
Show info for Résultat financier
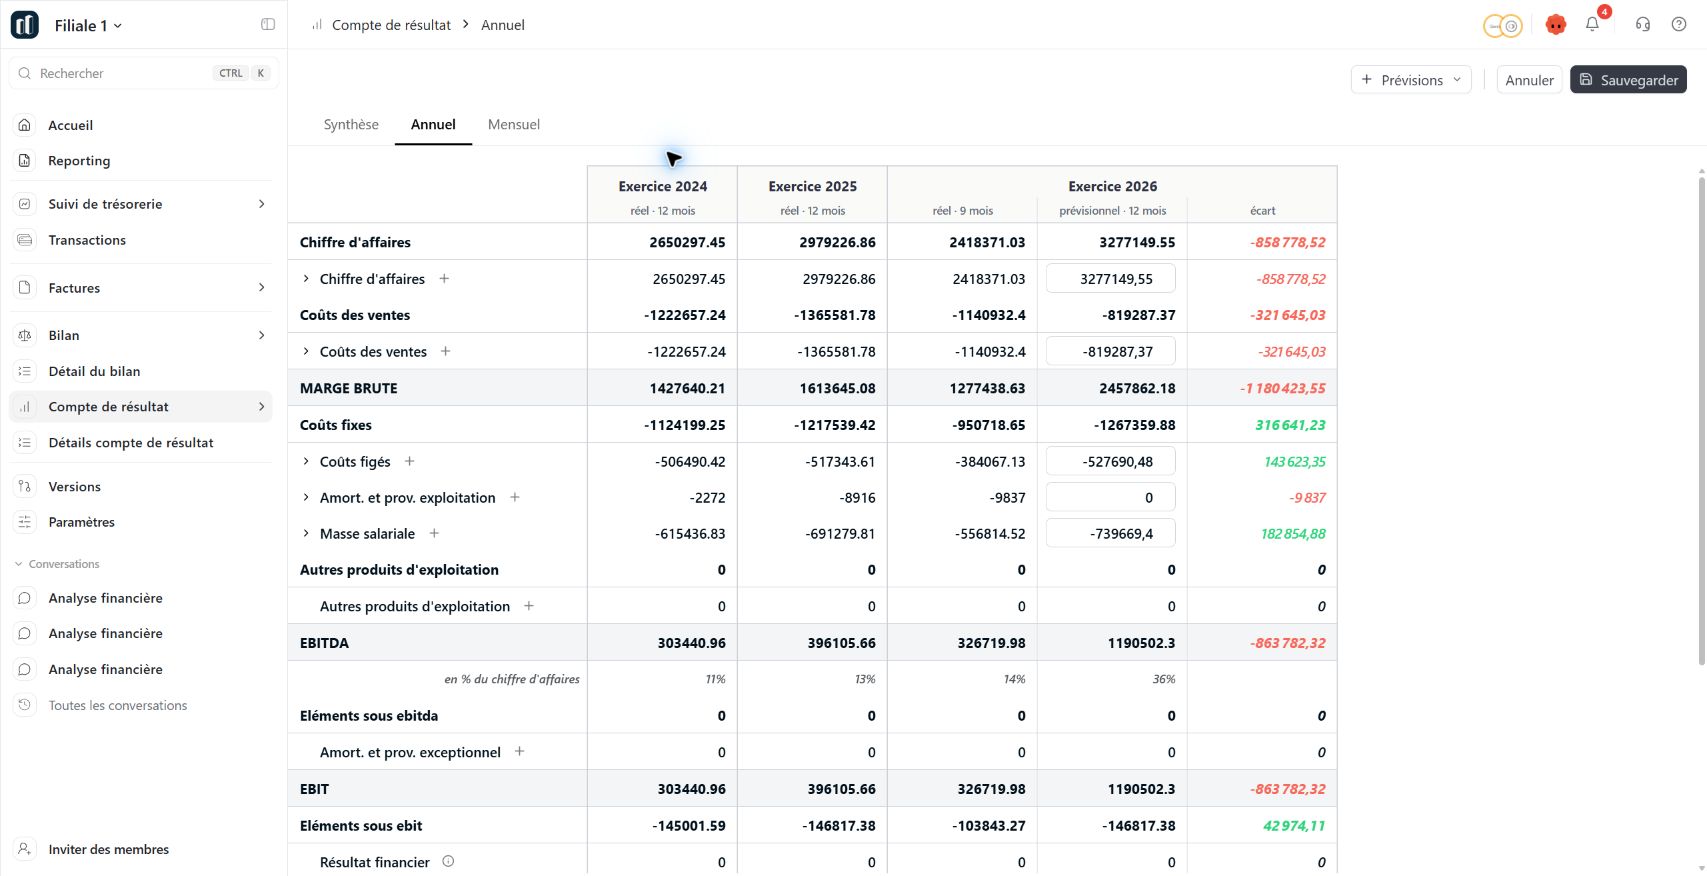pos(448,861)
